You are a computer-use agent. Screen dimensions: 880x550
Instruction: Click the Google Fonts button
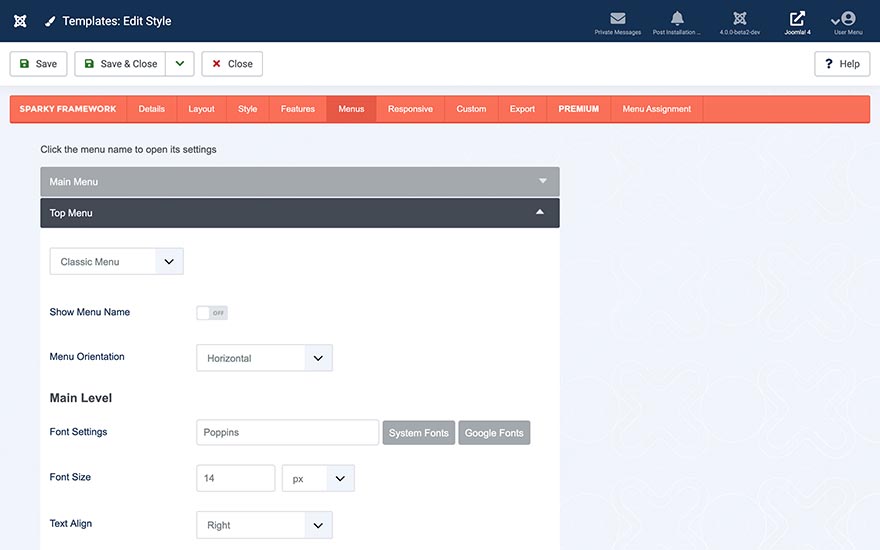click(x=494, y=433)
